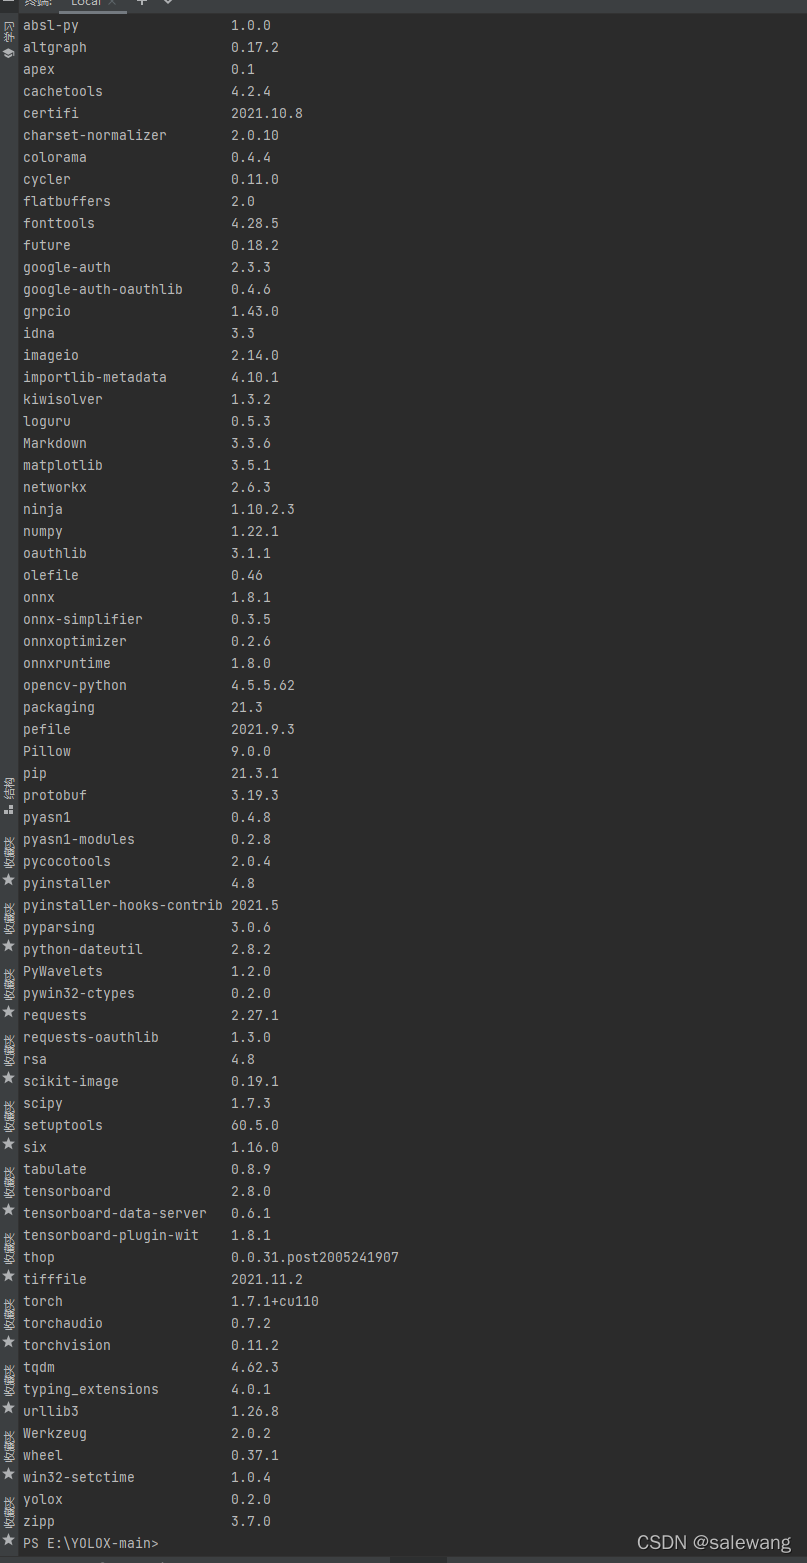Click matplotlib version 3.5.1
Viewport: 807px width, 1563px height.
click(x=251, y=465)
